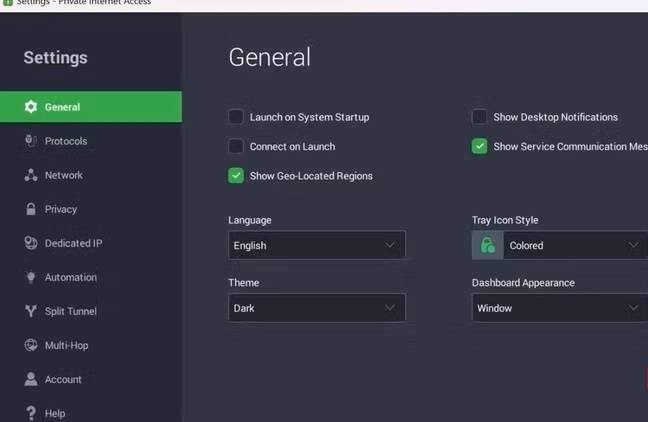
Task: Click the General page heading
Action: click(x=269, y=57)
